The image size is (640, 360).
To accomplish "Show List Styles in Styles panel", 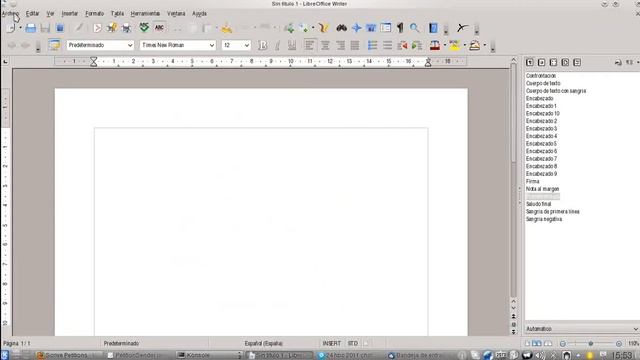I will 577,62.
